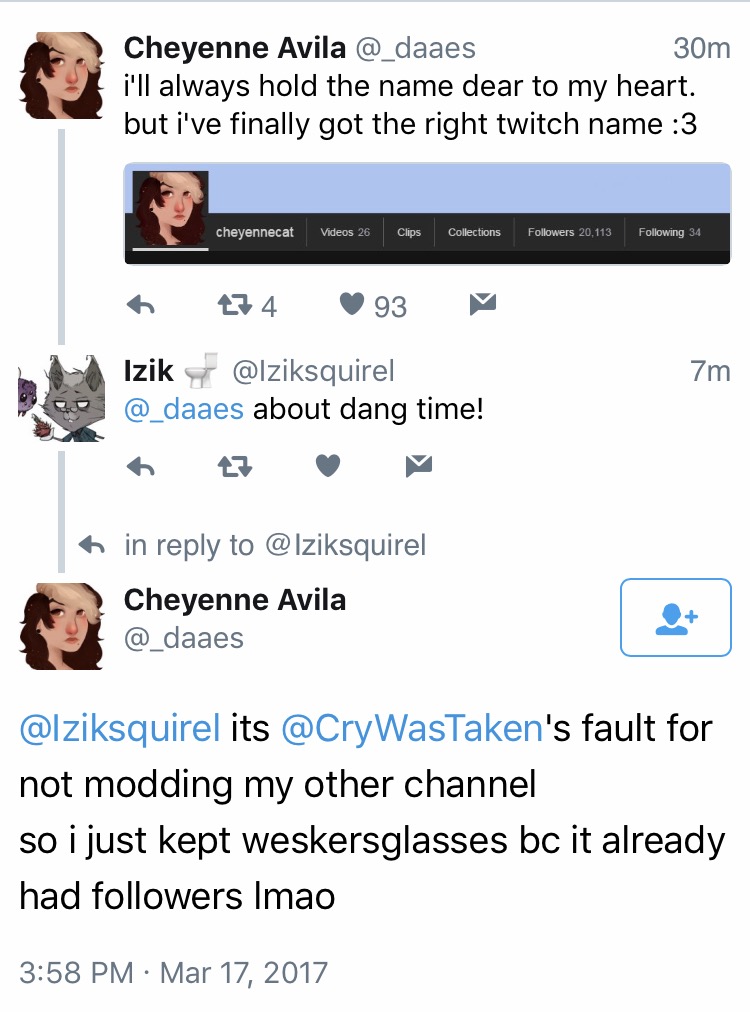Tap 'in reply to @Iziksquirel' label
Image resolution: width=750 pixels, height=1012 pixels.
pos(275,545)
